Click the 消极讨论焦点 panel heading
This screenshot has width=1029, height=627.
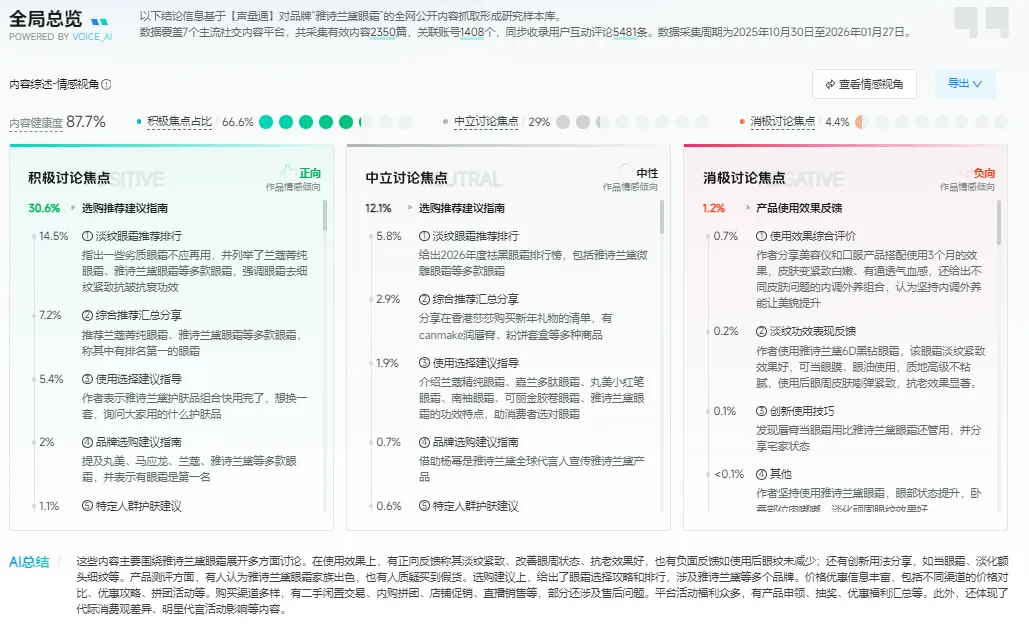point(744,178)
